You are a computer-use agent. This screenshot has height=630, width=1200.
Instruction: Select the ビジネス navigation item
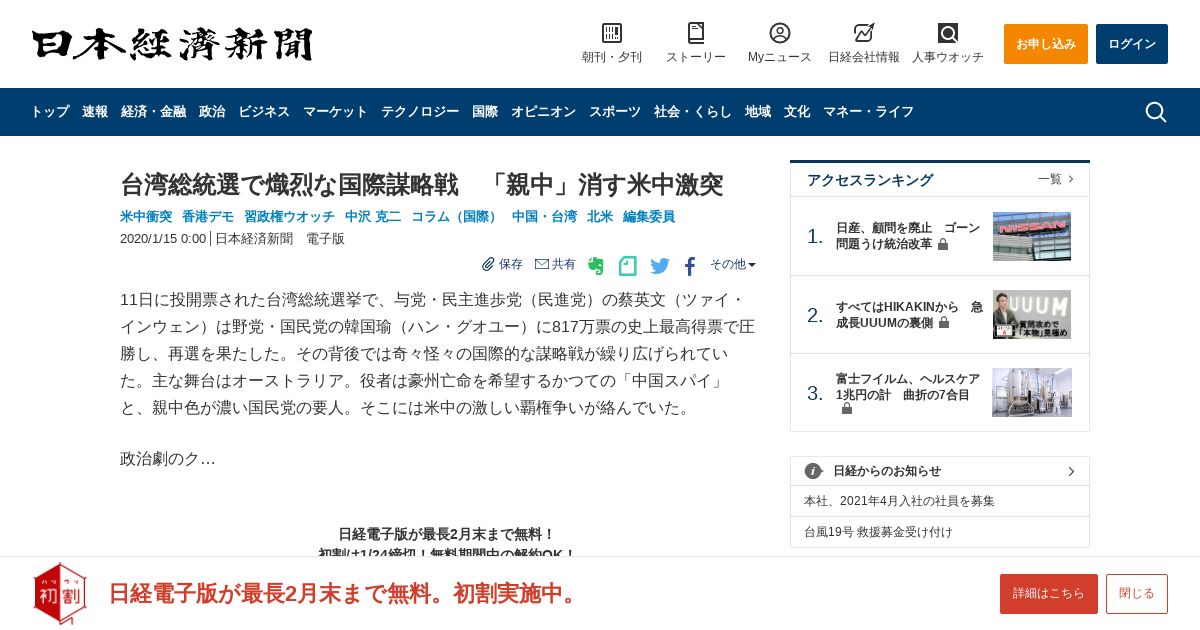264,112
